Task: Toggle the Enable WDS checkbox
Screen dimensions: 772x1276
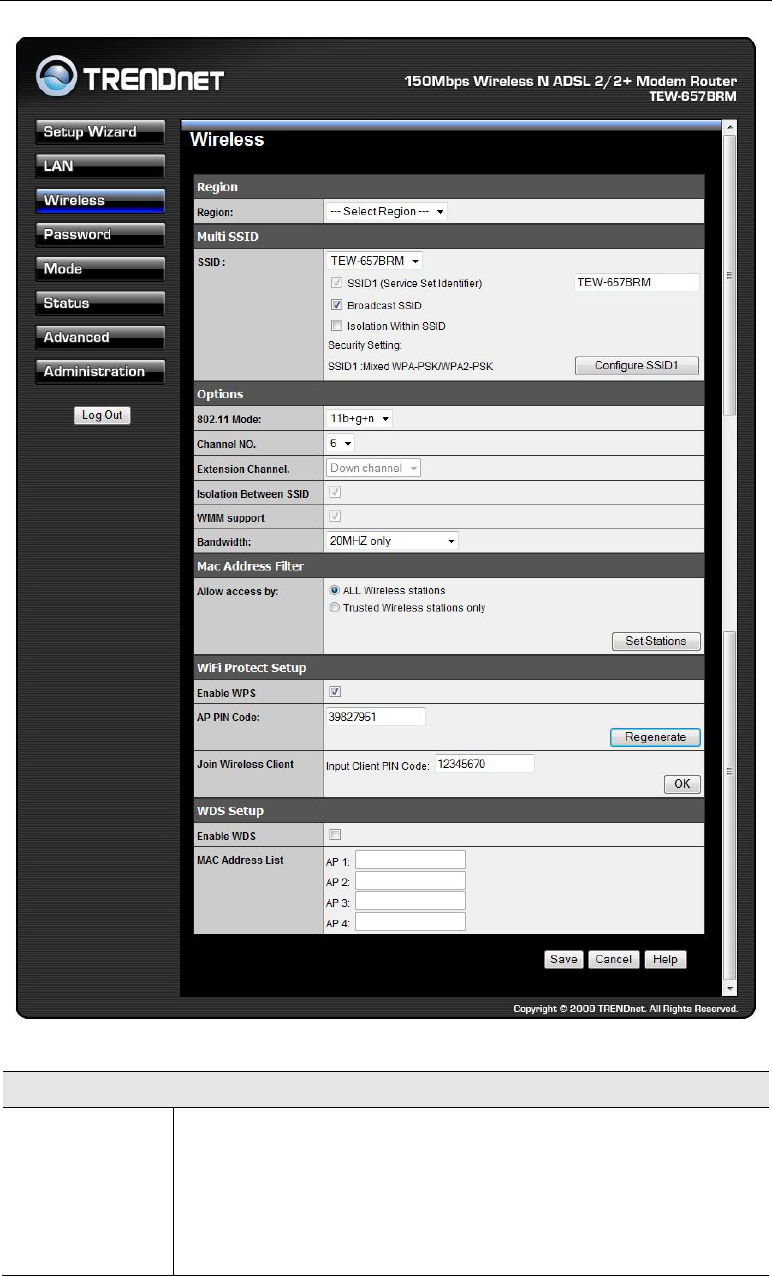Action: (x=336, y=835)
